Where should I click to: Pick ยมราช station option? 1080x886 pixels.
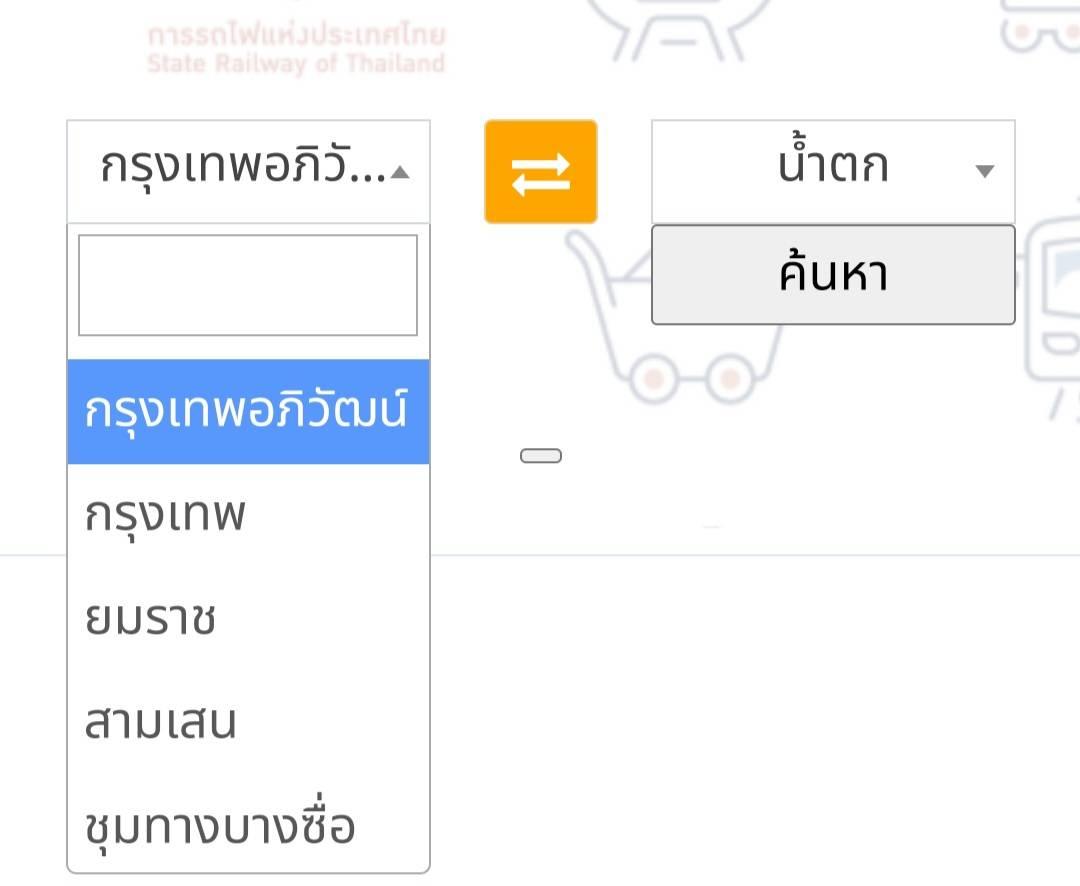(x=248, y=619)
